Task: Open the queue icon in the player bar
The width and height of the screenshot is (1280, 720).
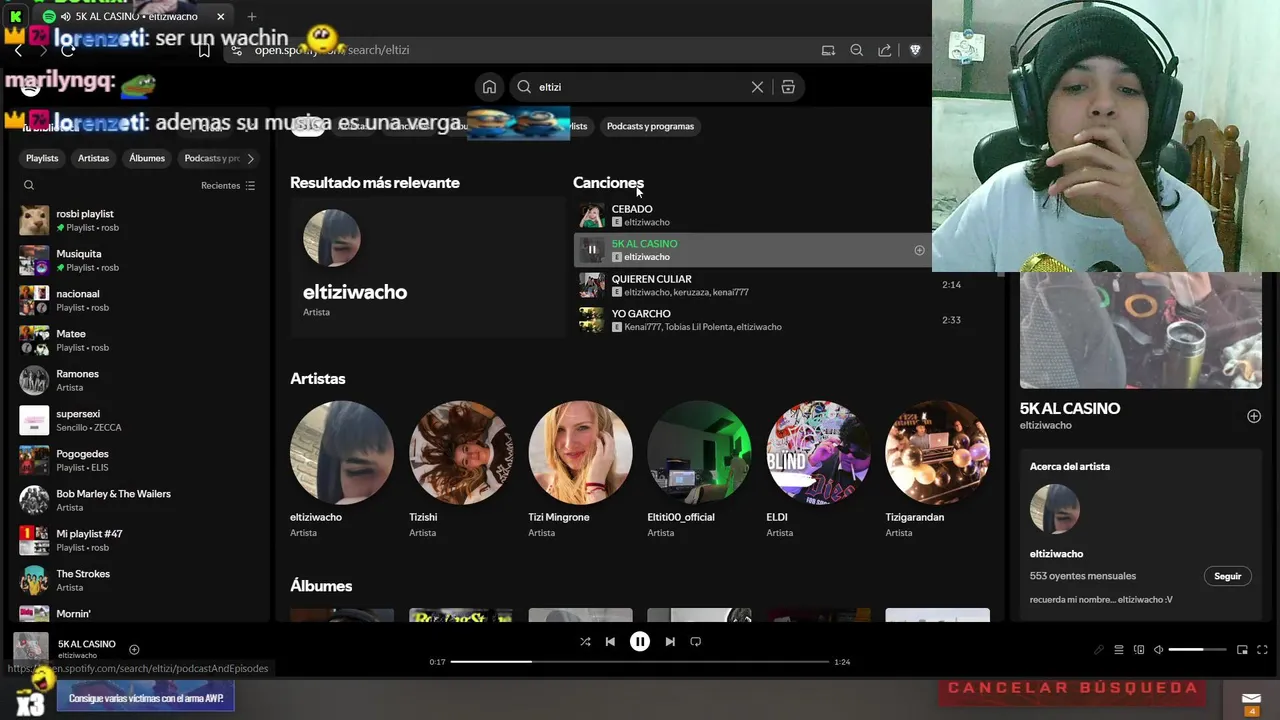Action: pos(1119,650)
